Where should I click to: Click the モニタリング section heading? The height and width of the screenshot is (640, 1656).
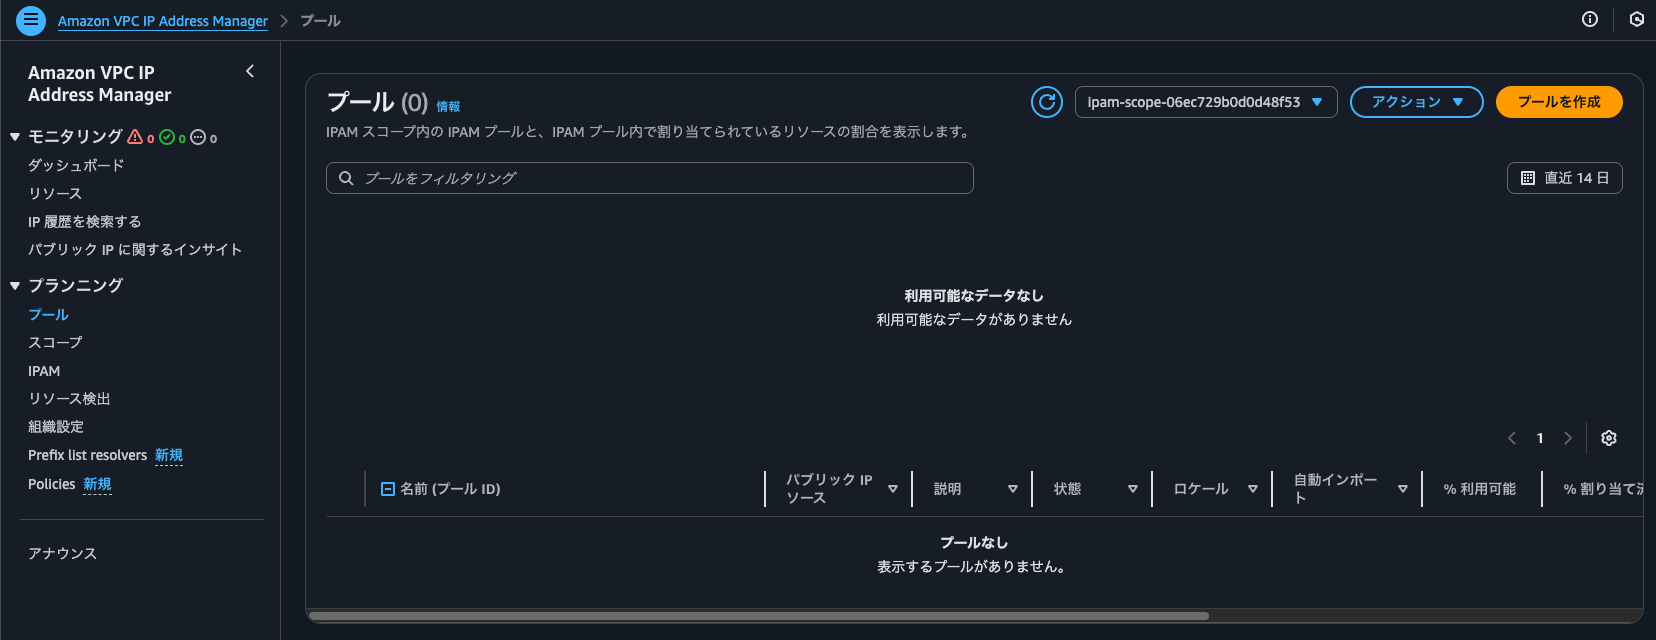point(75,137)
